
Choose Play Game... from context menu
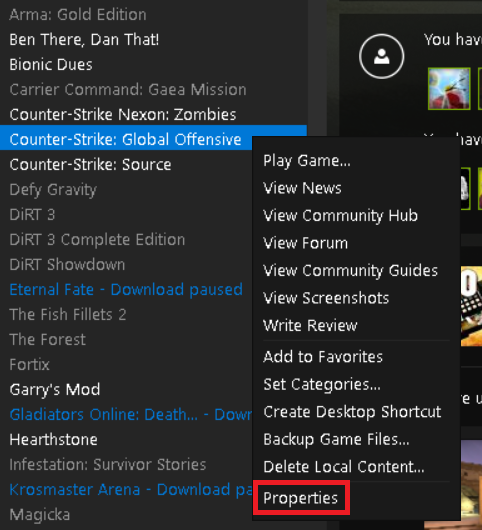pyautogui.click(x=307, y=161)
